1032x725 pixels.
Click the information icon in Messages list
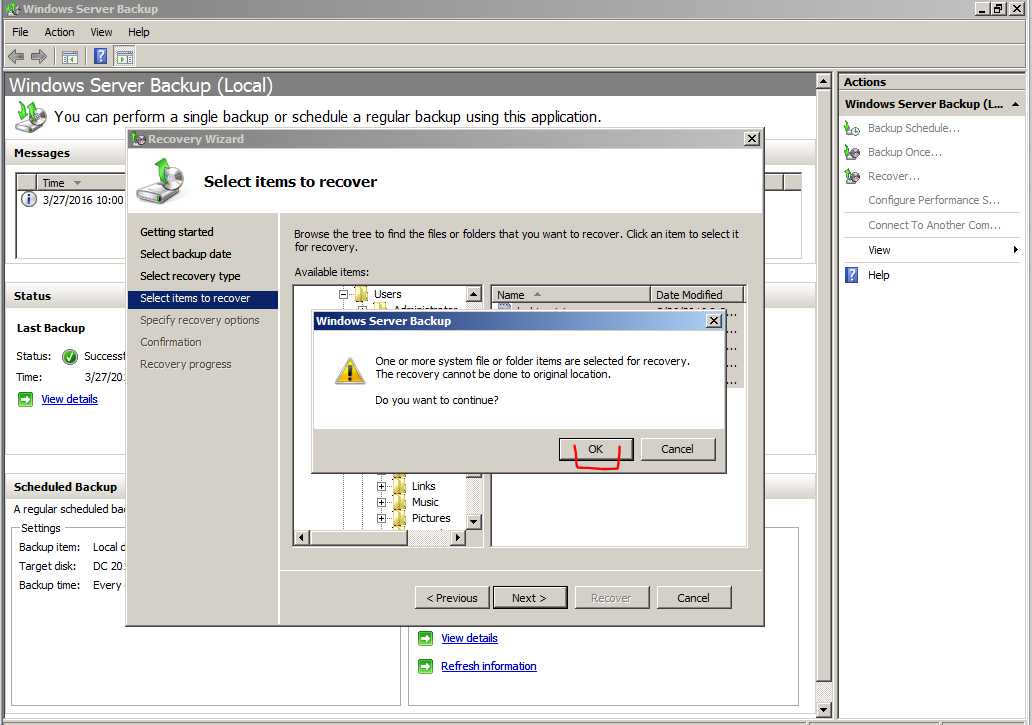point(29,199)
